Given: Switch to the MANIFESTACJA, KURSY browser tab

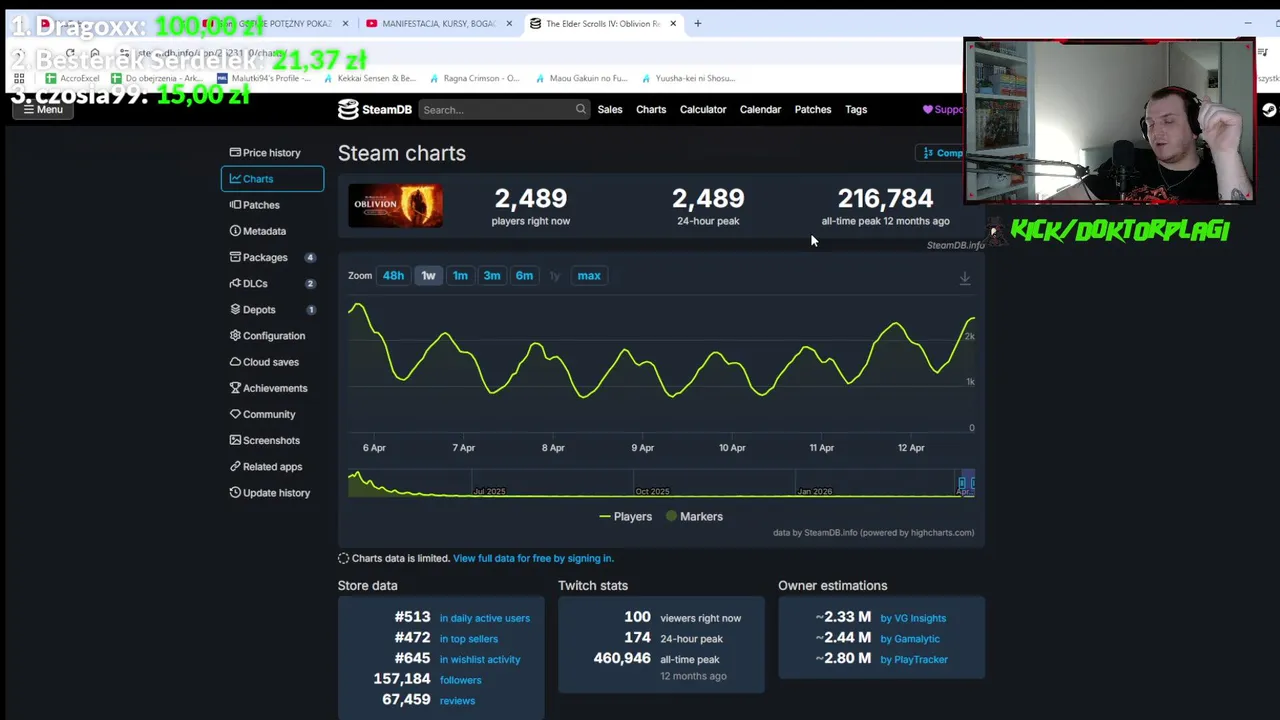Looking at the screenshot, I should [x=439, y=23].
